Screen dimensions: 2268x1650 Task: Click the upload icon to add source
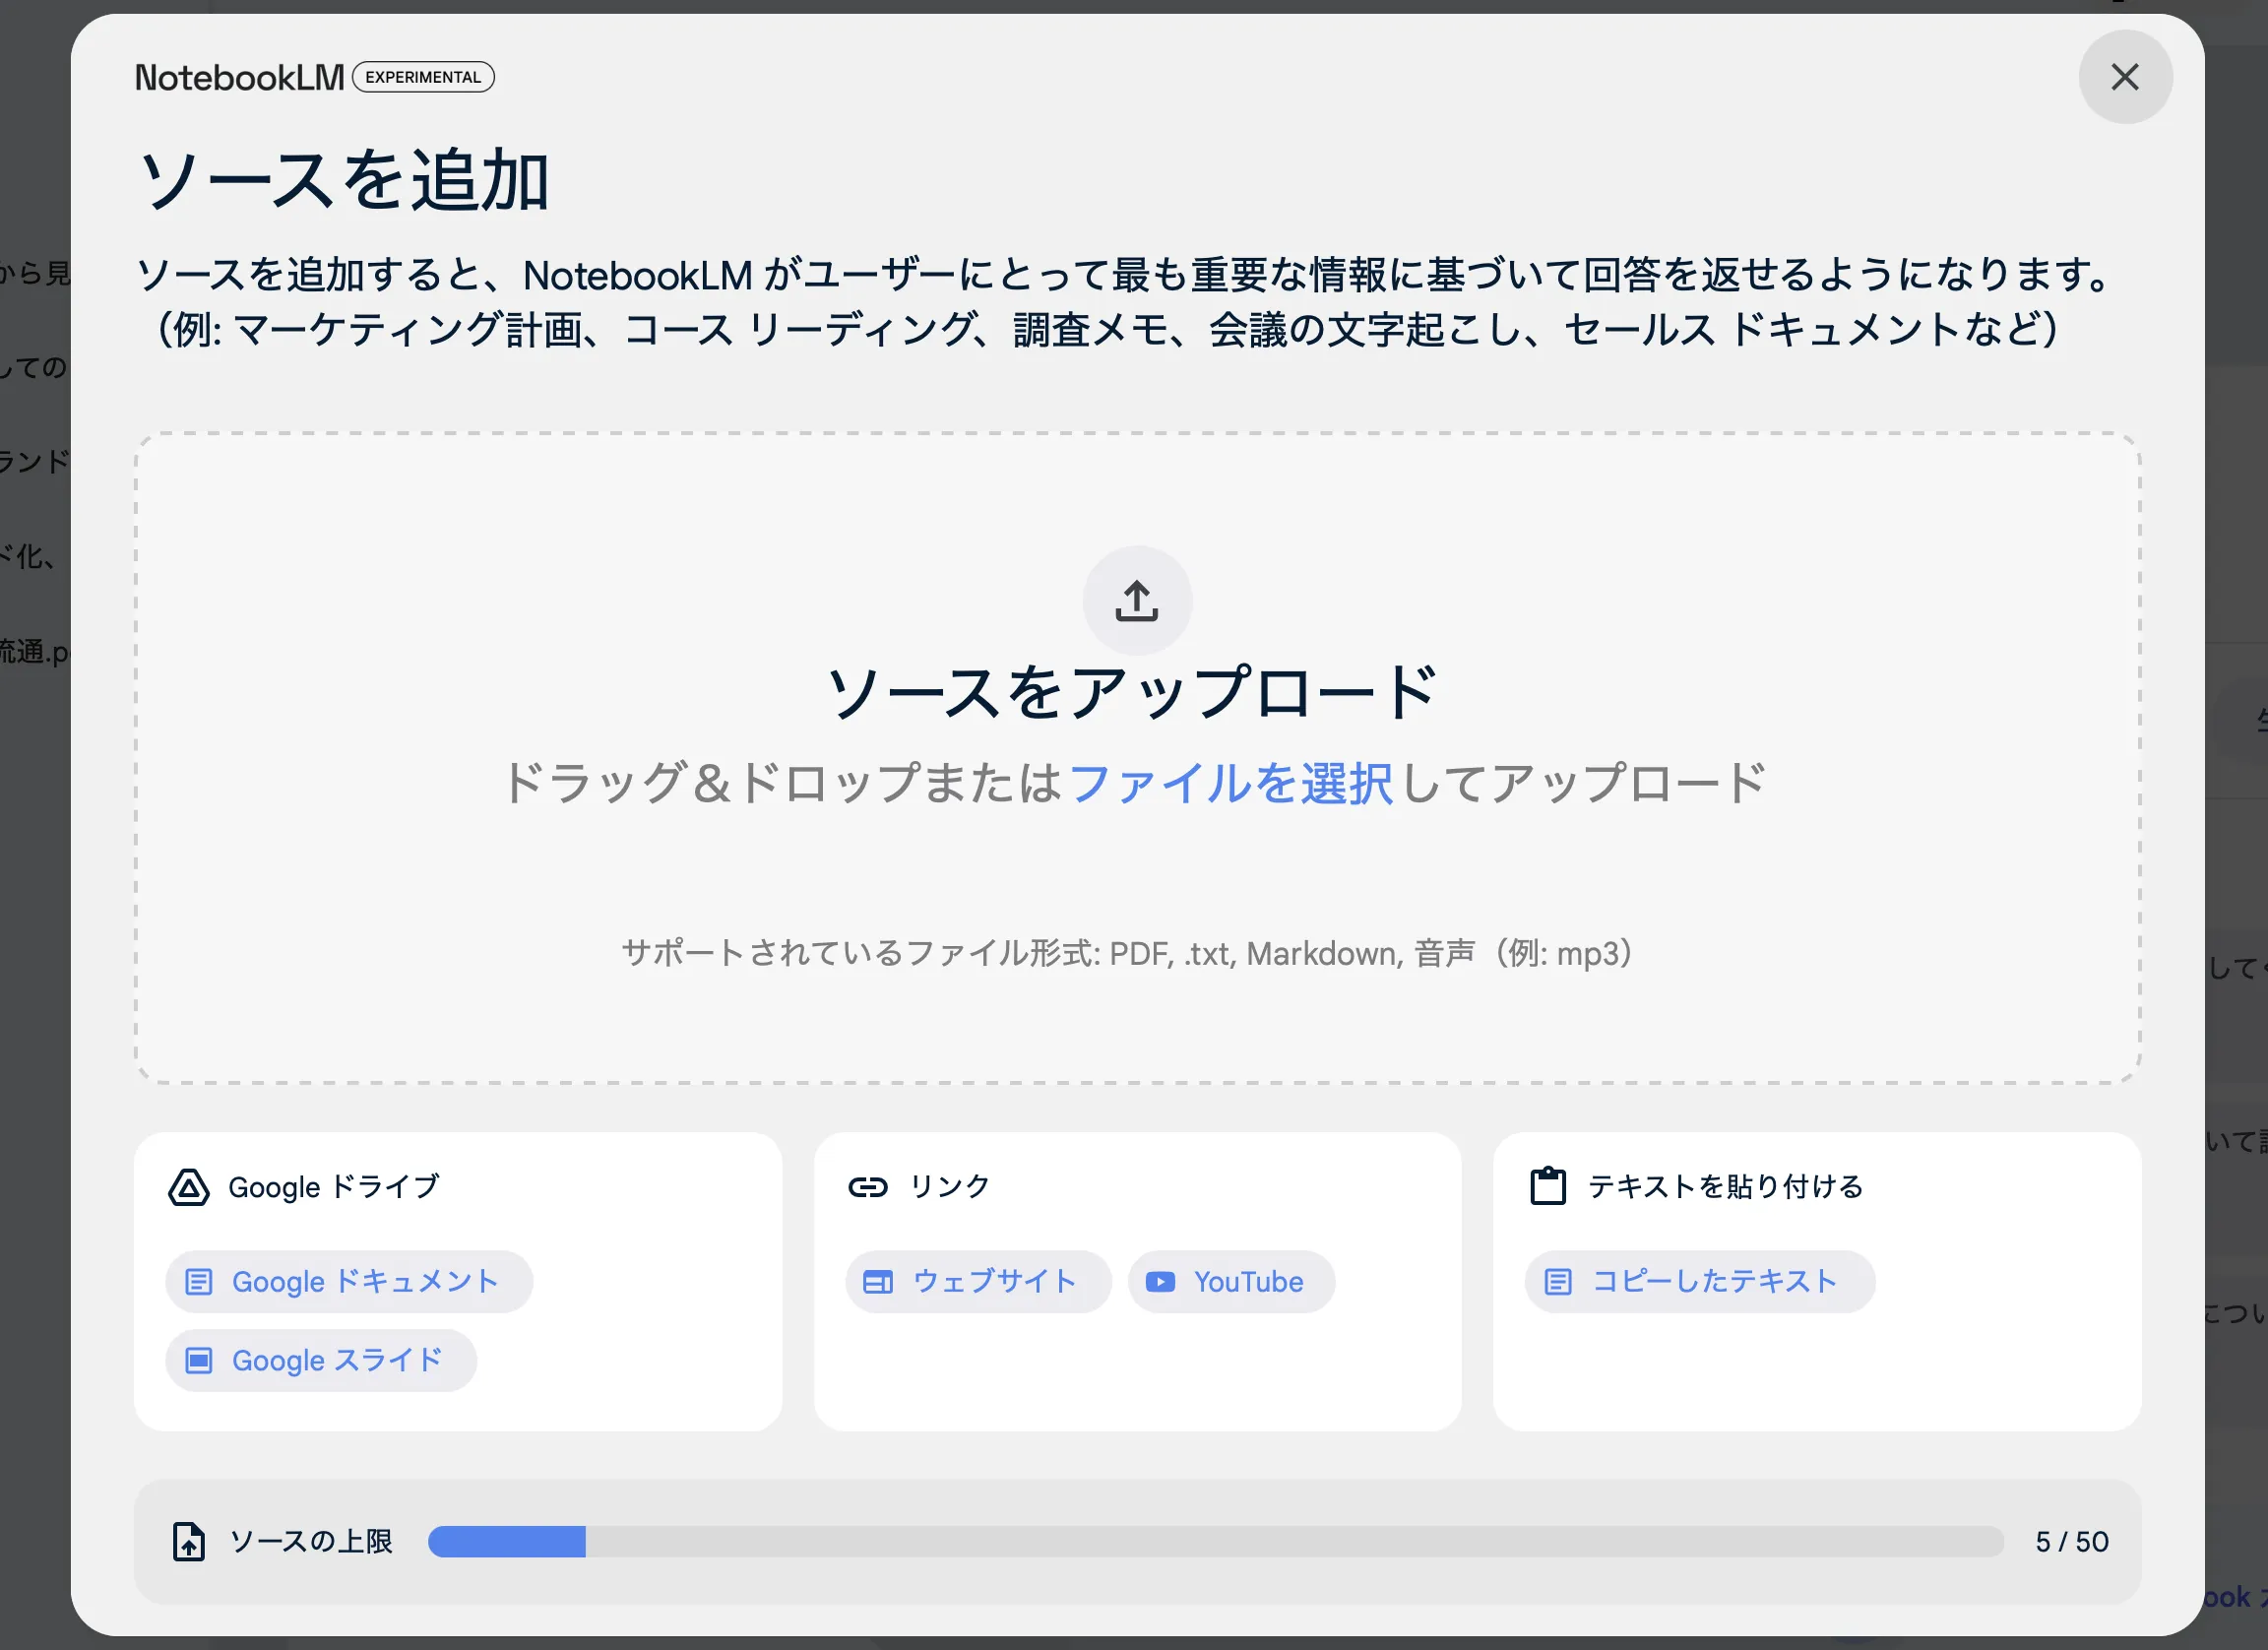click(1136, 599)
